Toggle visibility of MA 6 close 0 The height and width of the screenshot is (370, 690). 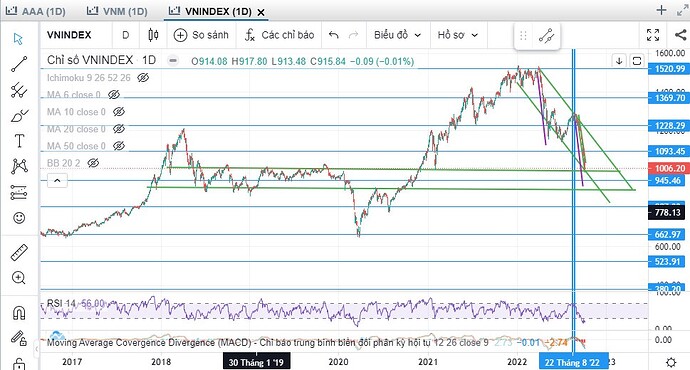point(114,95)
